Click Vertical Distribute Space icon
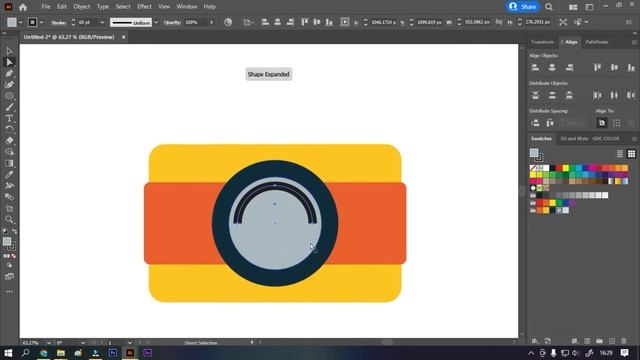 coord(535,123)
